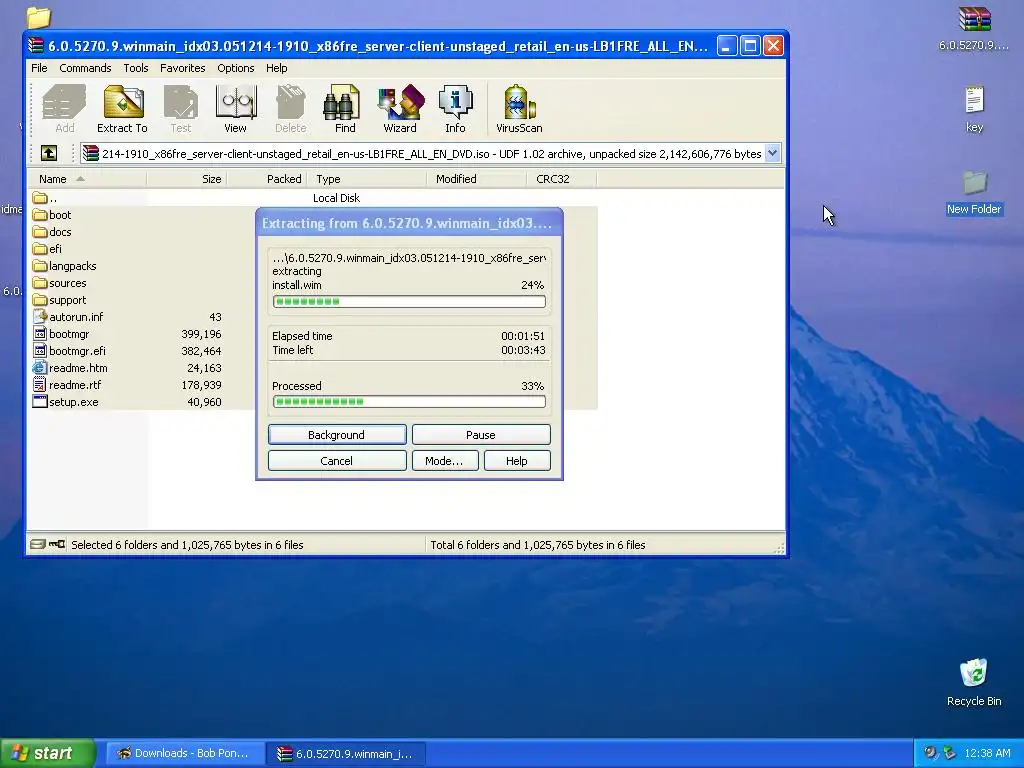Sort by Modified column header
This screenshot has height=768, width=1024.
pyautogui.click(x=476, y=179)
